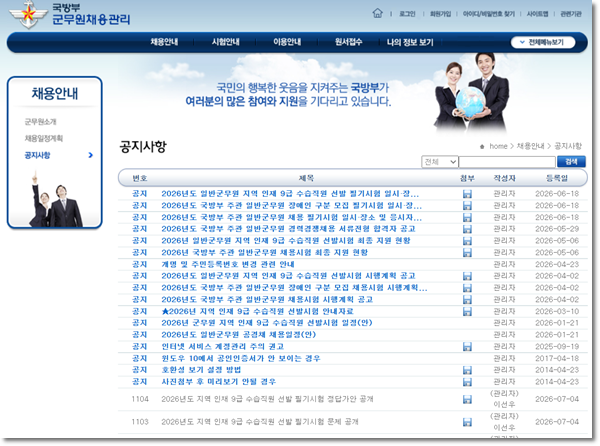Click the 회원가입 link
Viewport: 600px width, 446px height.
tap(440, 14)
